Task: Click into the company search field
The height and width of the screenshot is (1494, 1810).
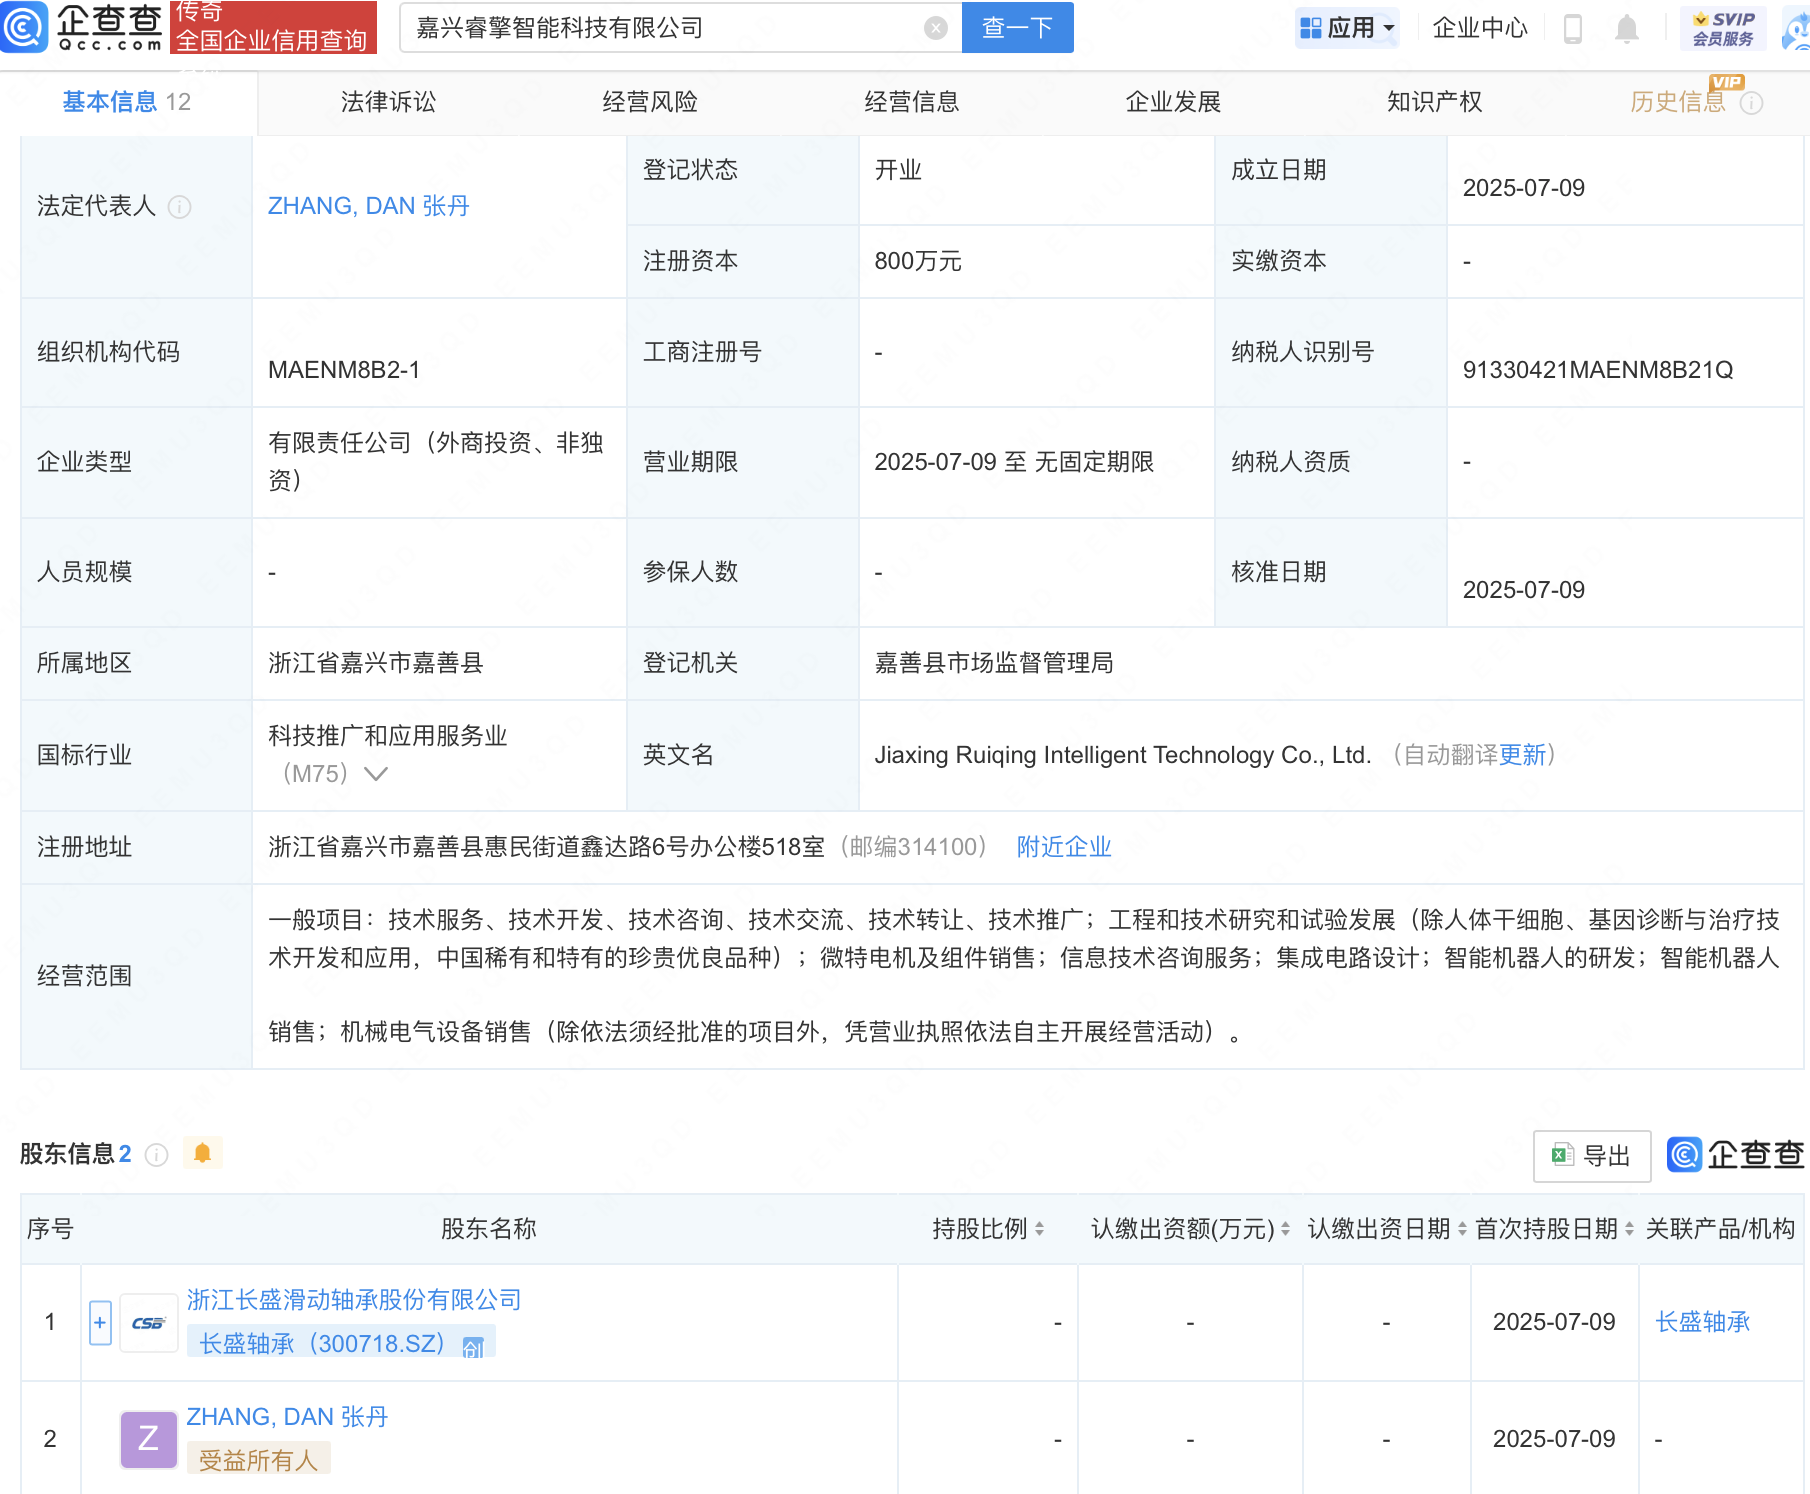Action: (660, 28)
